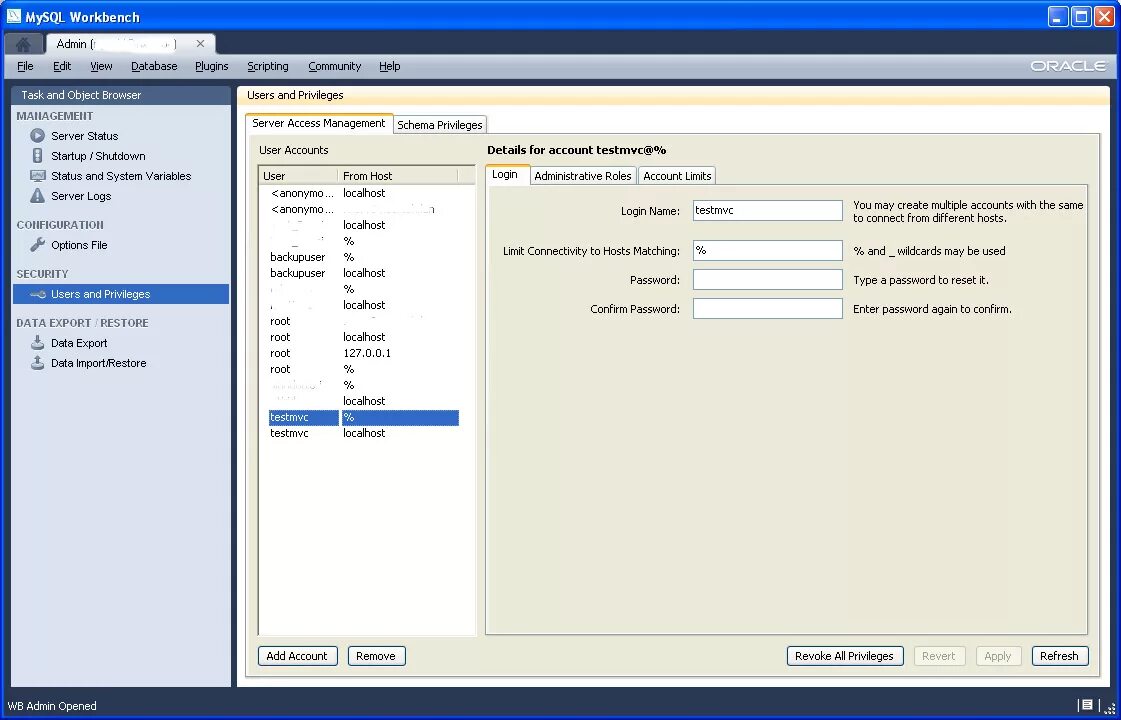Click the Status and System Variables monitor icon
The height and width of the screenshot is (720, 1121).
coord(37,175)
